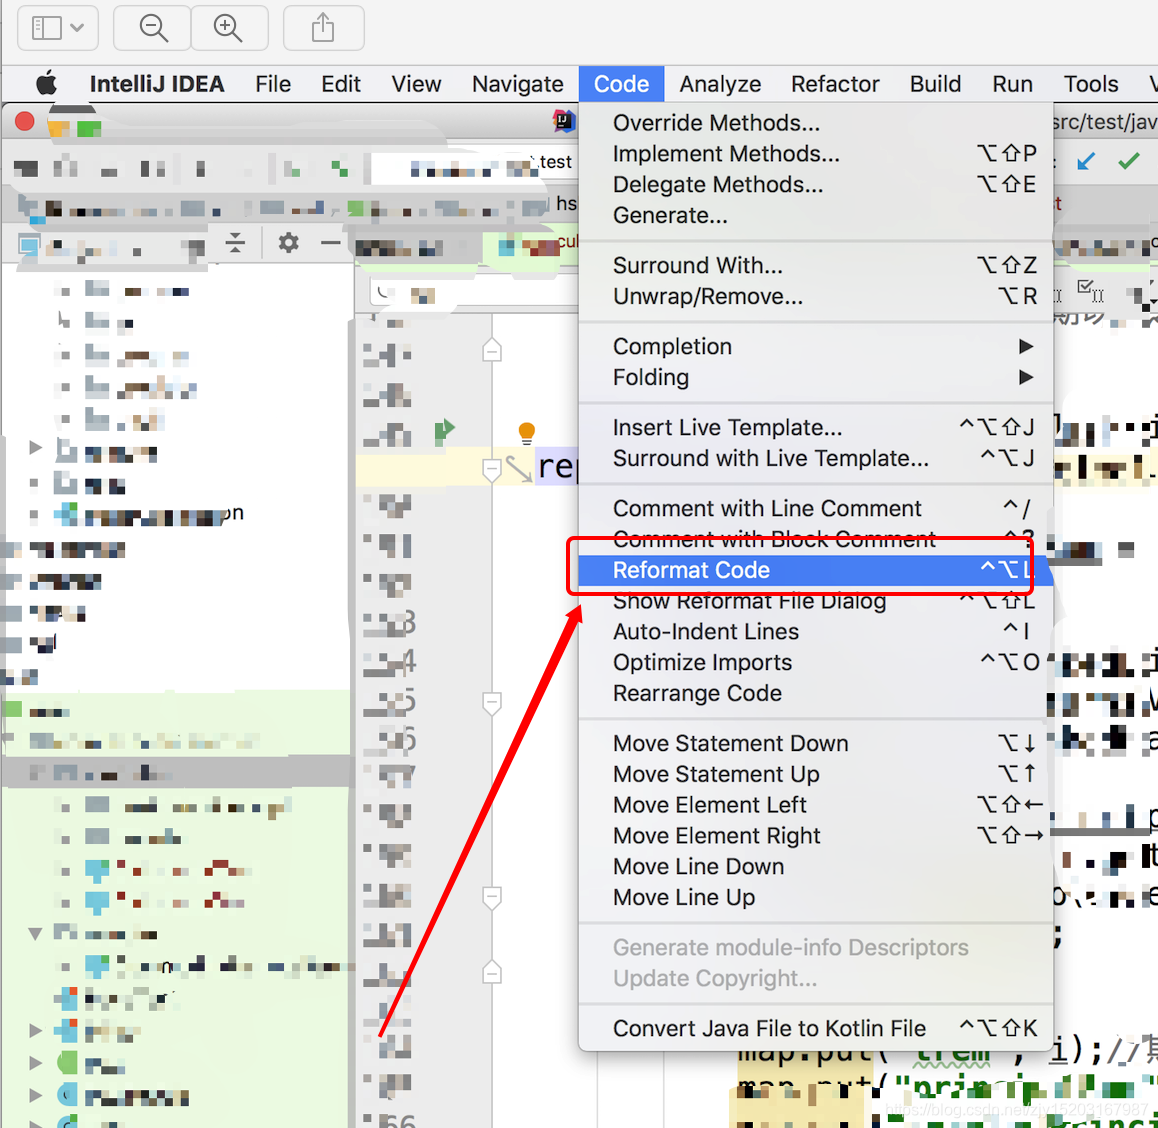Choose Override Methods... entry

click(x=815, y=123)
